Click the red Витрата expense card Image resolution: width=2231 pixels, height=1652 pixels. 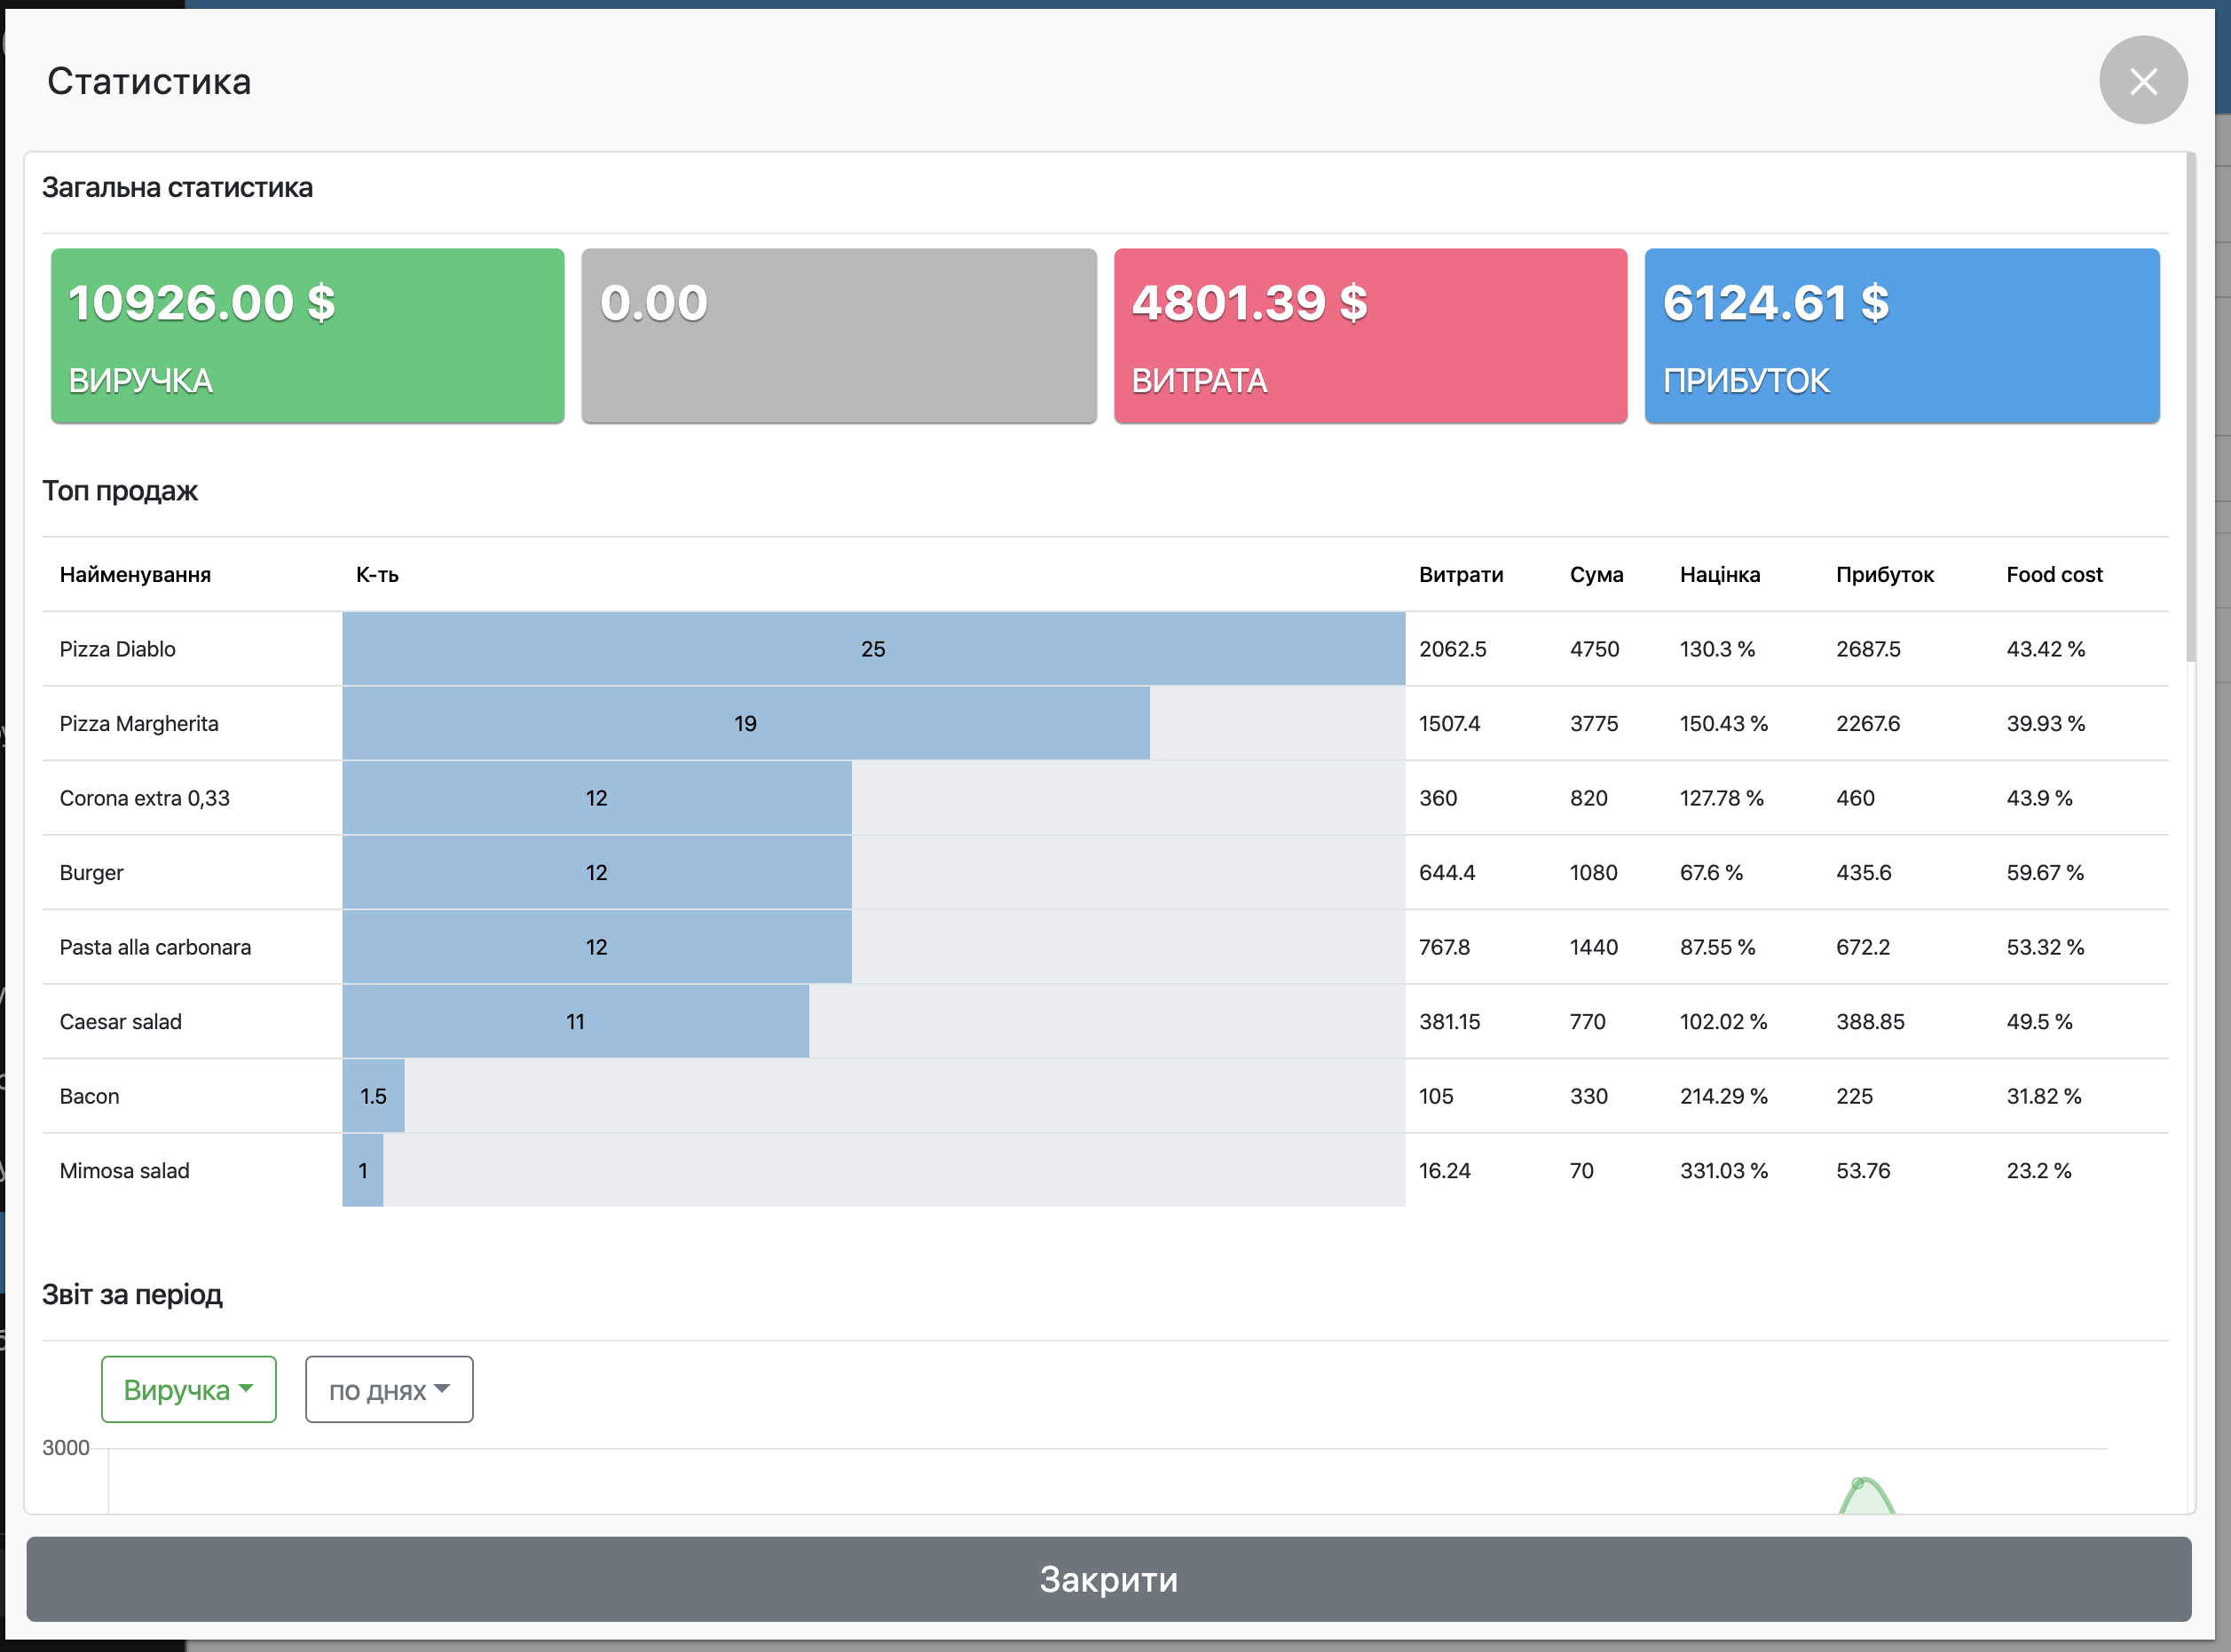pos(1370,336)
